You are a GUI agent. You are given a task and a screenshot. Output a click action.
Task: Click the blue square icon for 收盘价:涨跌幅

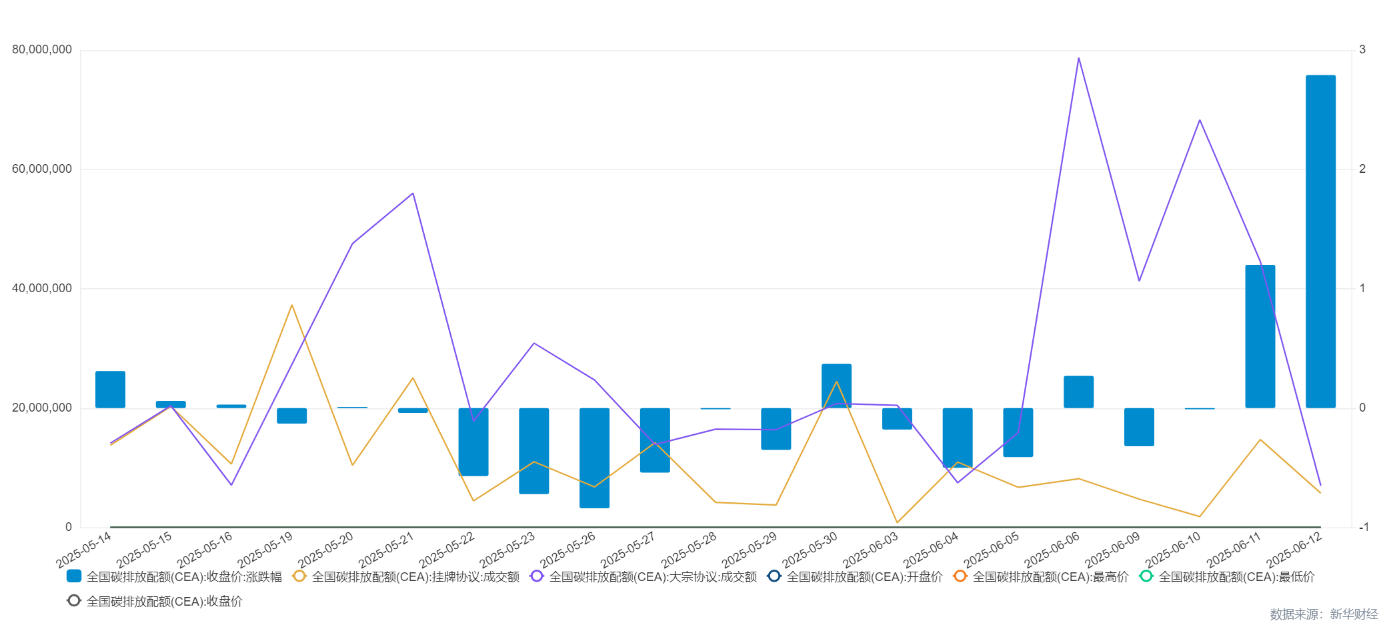(x=74, y=576)
